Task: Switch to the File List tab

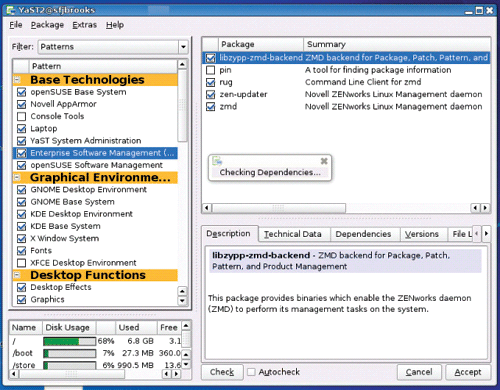Action: pos(461,234)
